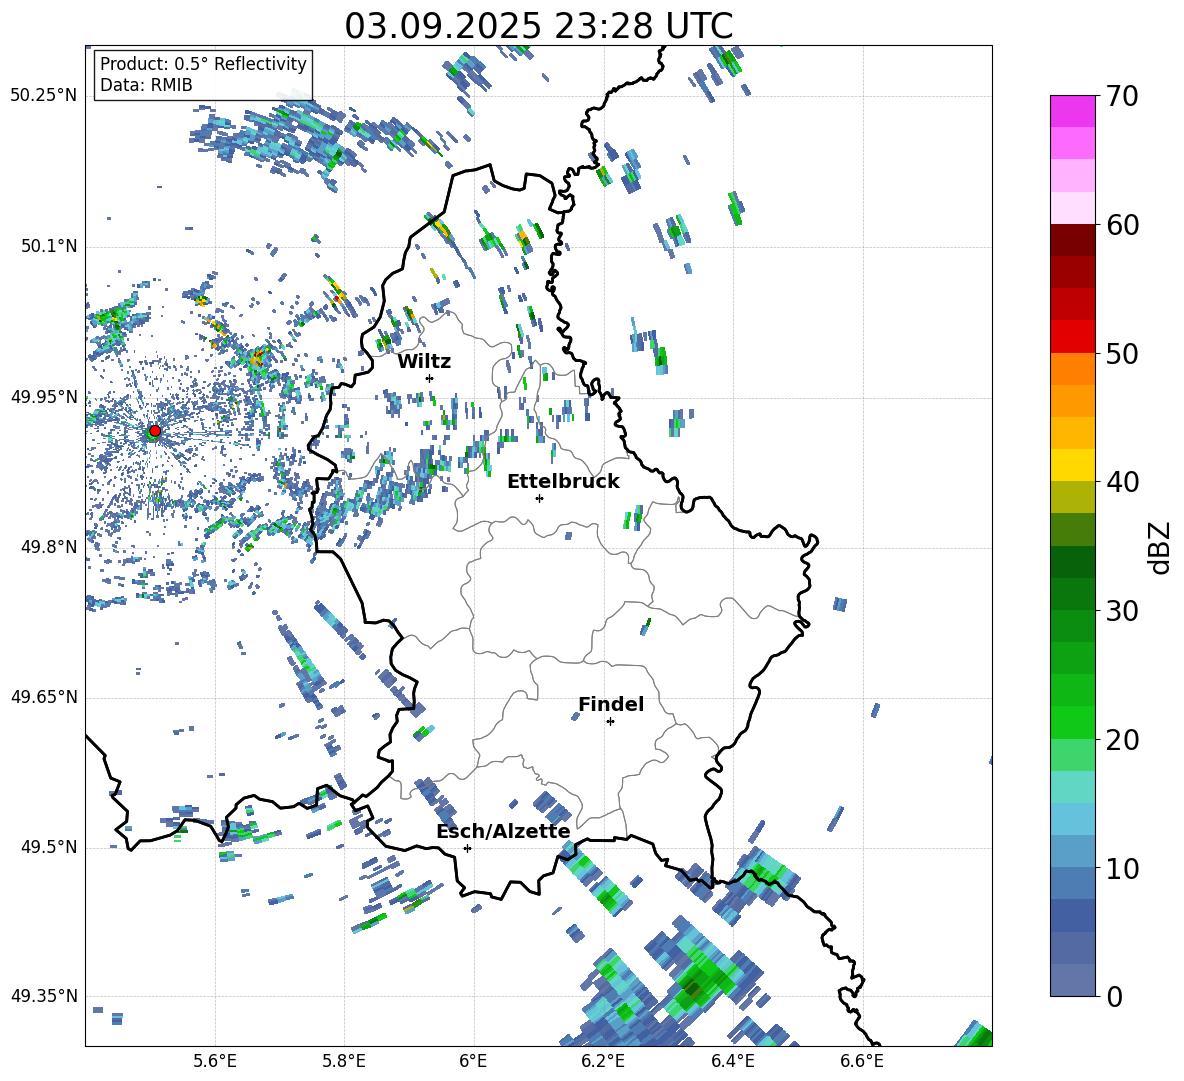Click the colorbar tick label 10
Screen dimensions: 1184x1081
(x=1122, y=869)
